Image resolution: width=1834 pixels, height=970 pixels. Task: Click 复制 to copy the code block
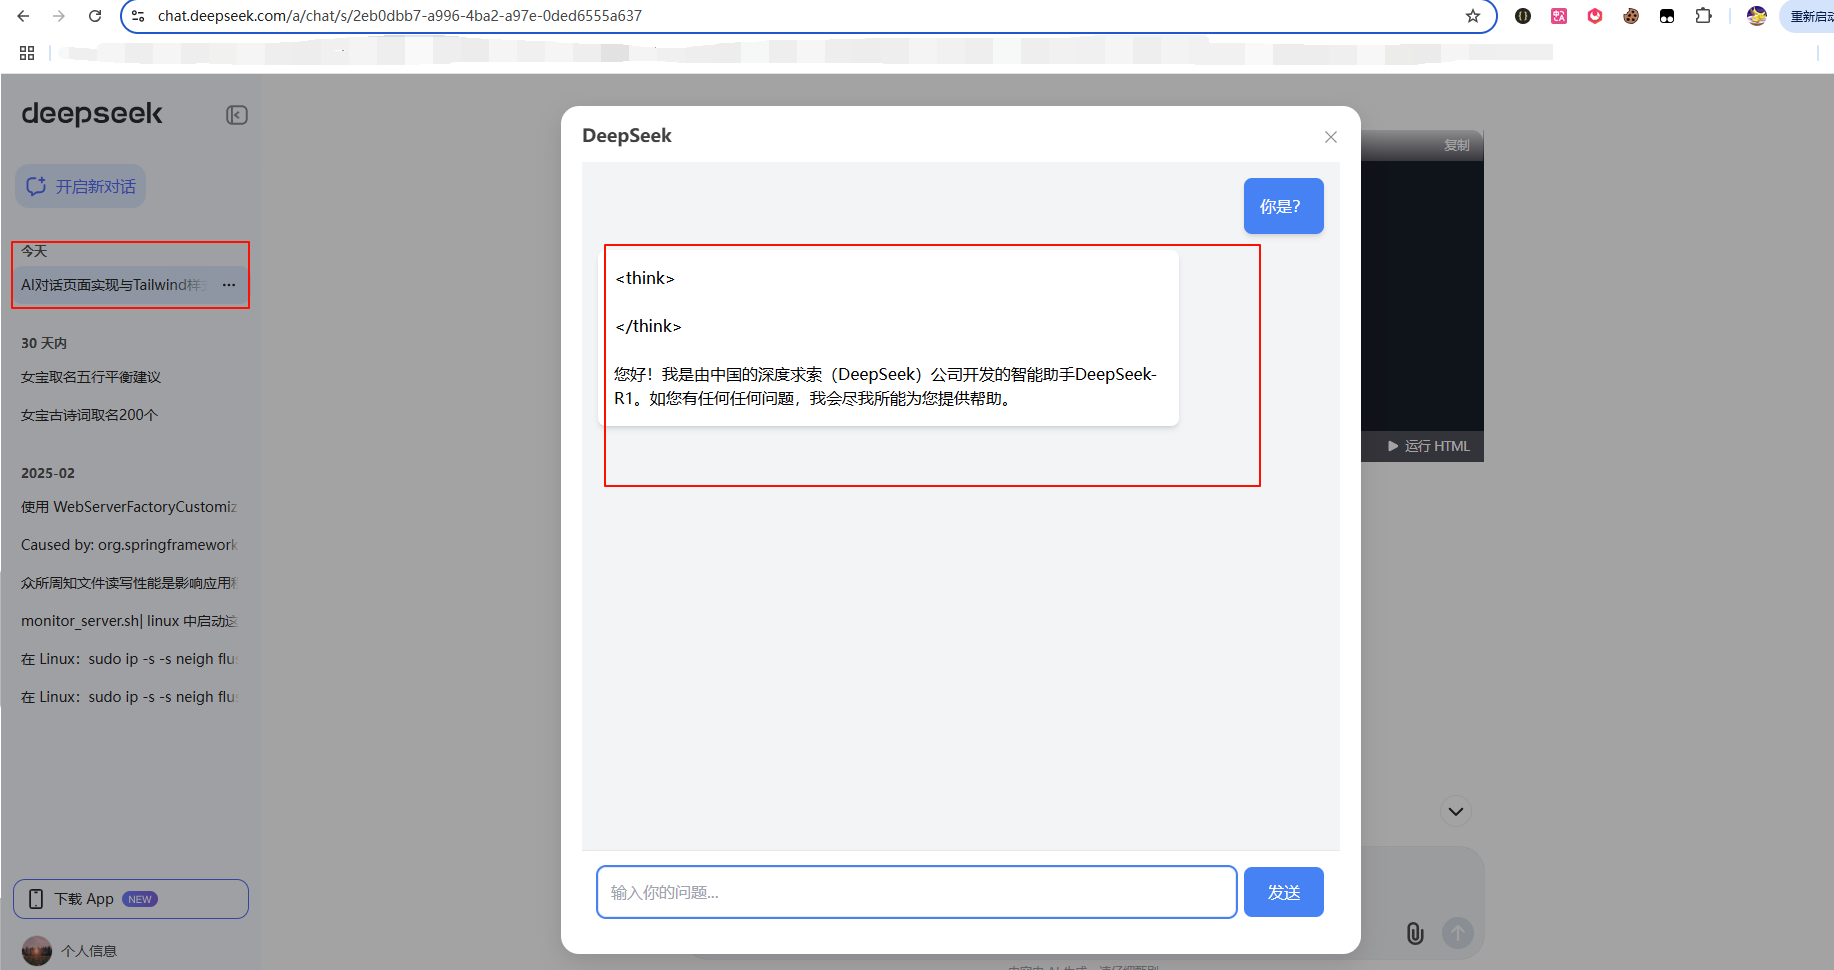point(1457,145)
